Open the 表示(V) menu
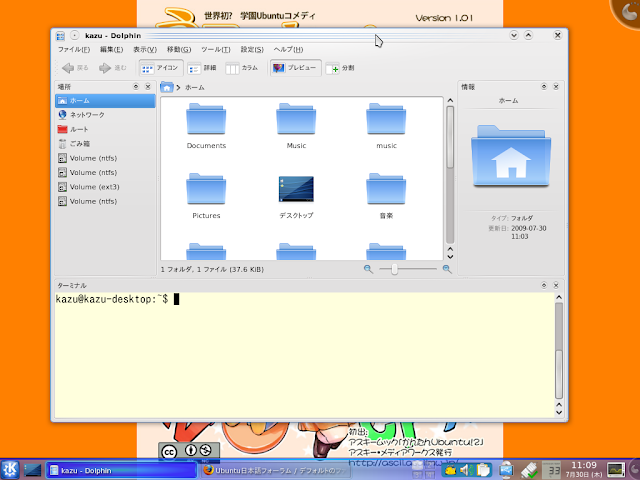 coord(145,49)
